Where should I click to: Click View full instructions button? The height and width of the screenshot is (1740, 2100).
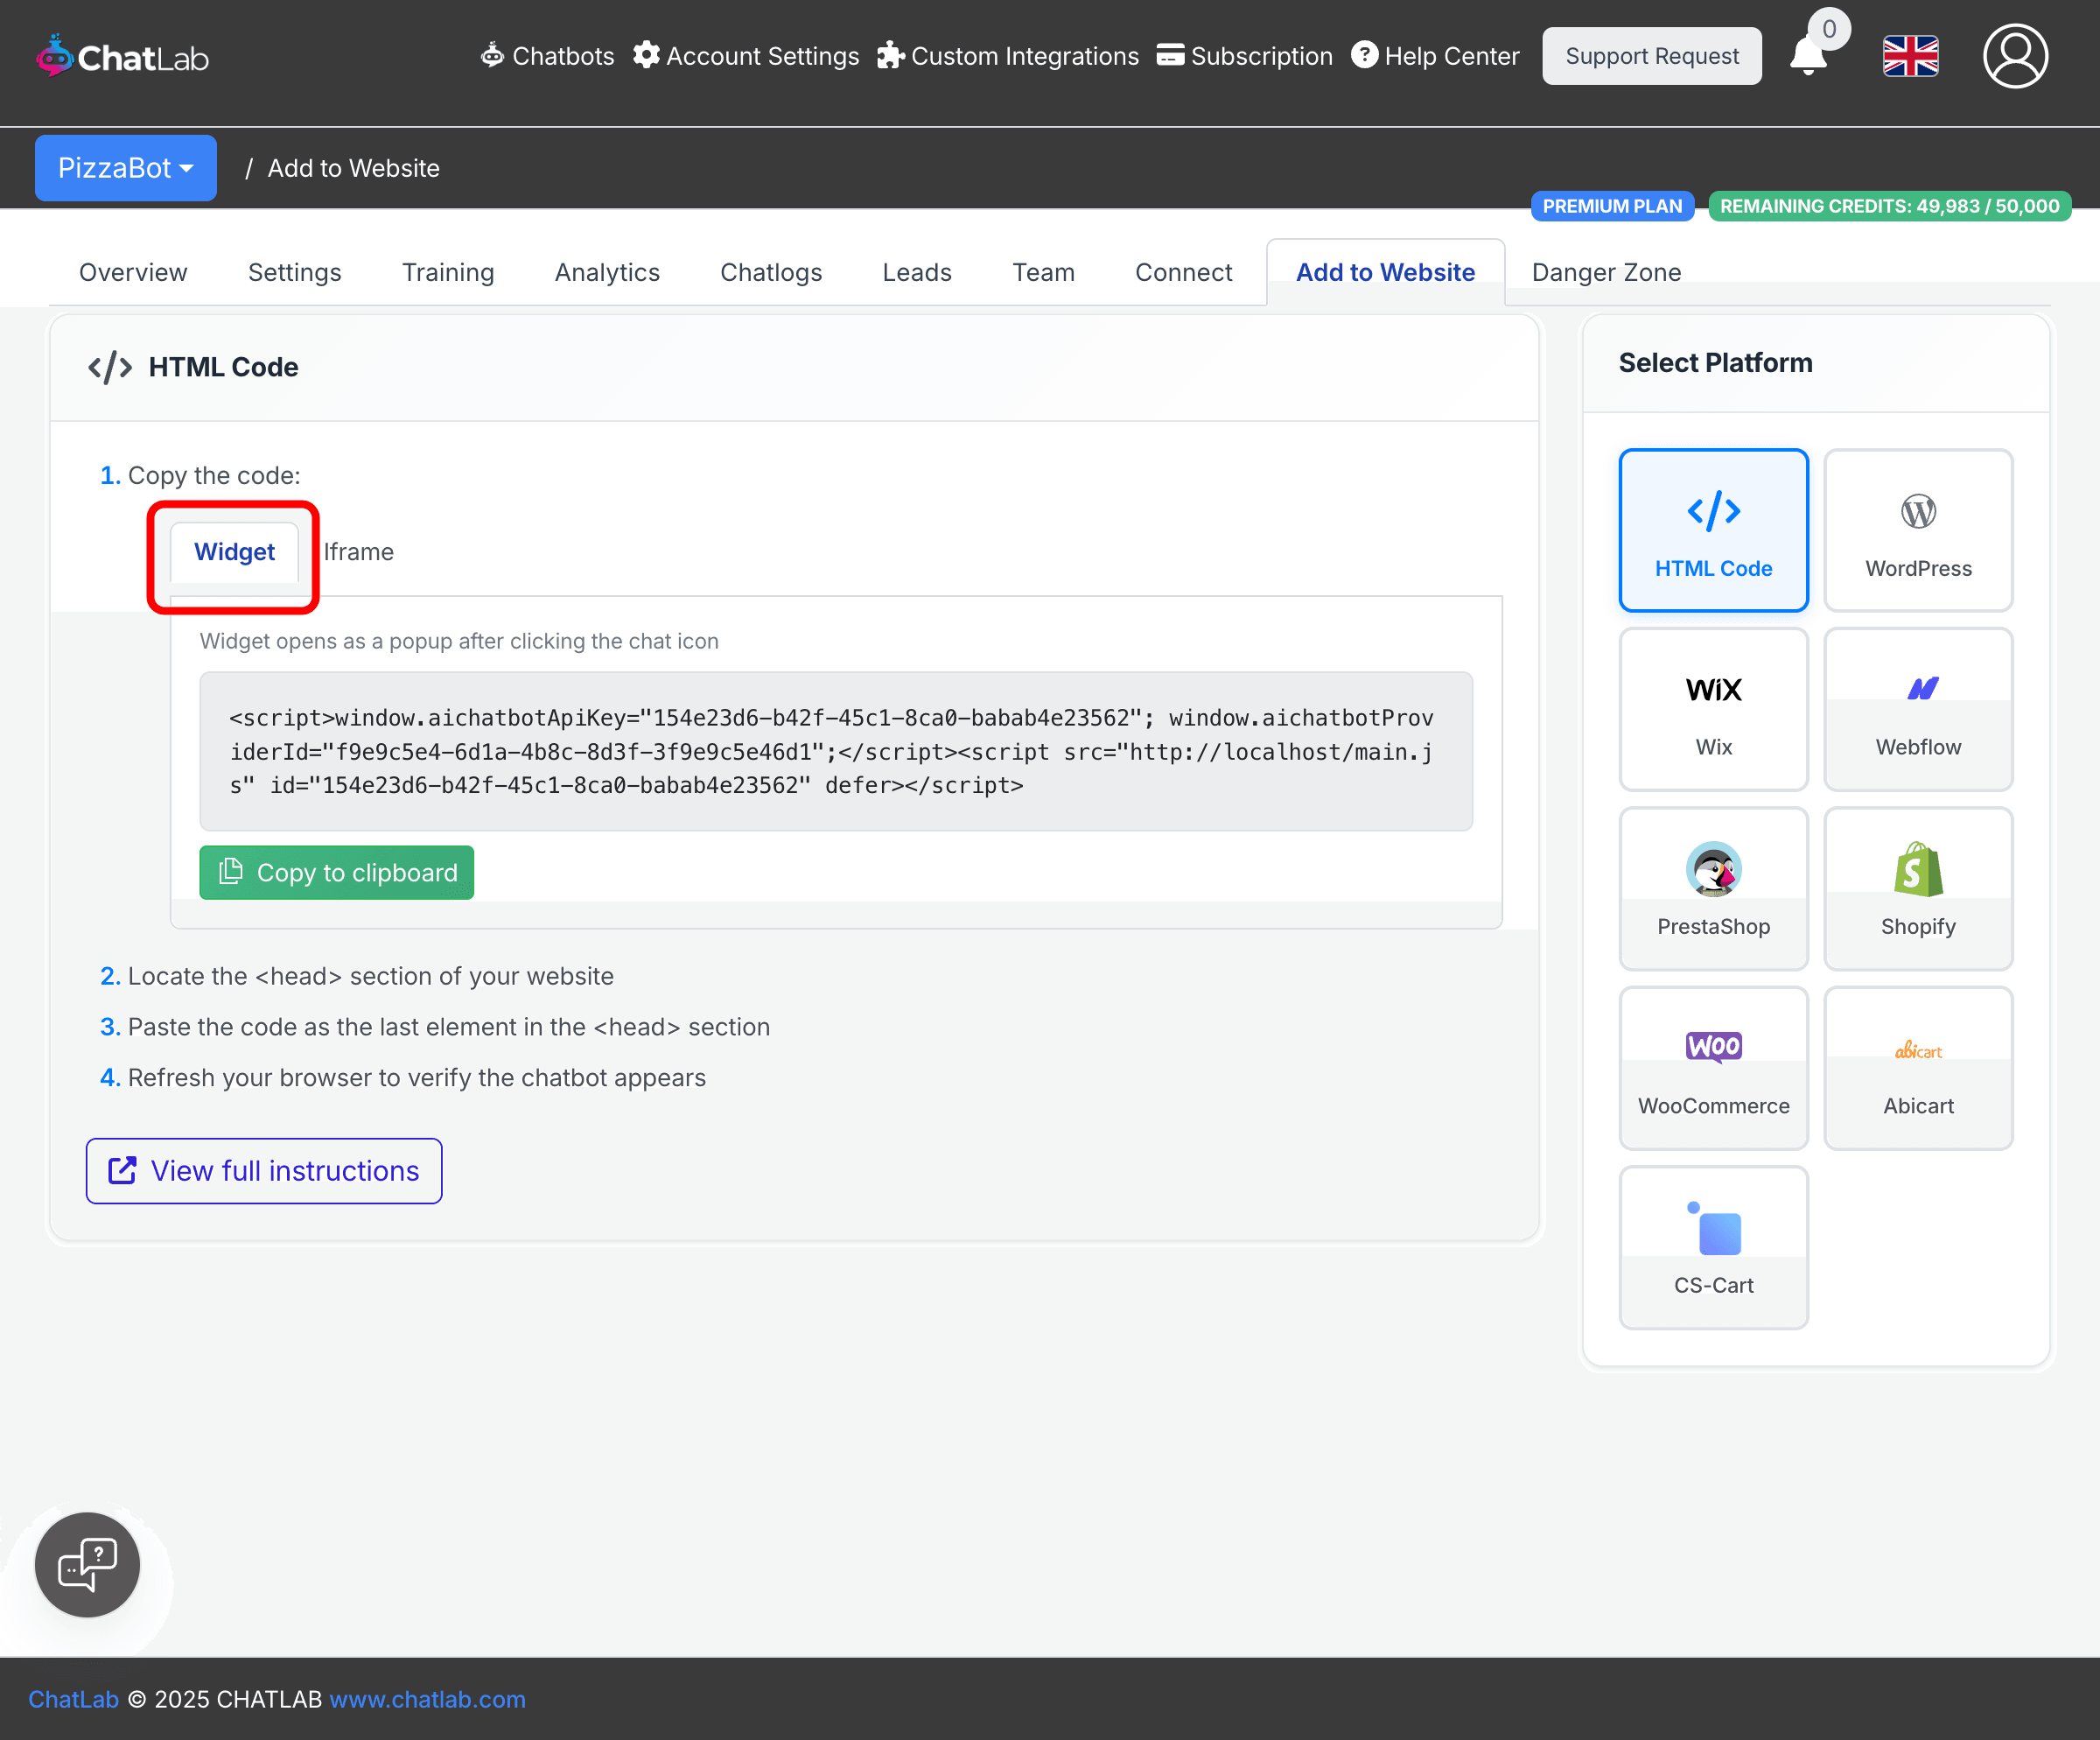[x=264, y=1171]
